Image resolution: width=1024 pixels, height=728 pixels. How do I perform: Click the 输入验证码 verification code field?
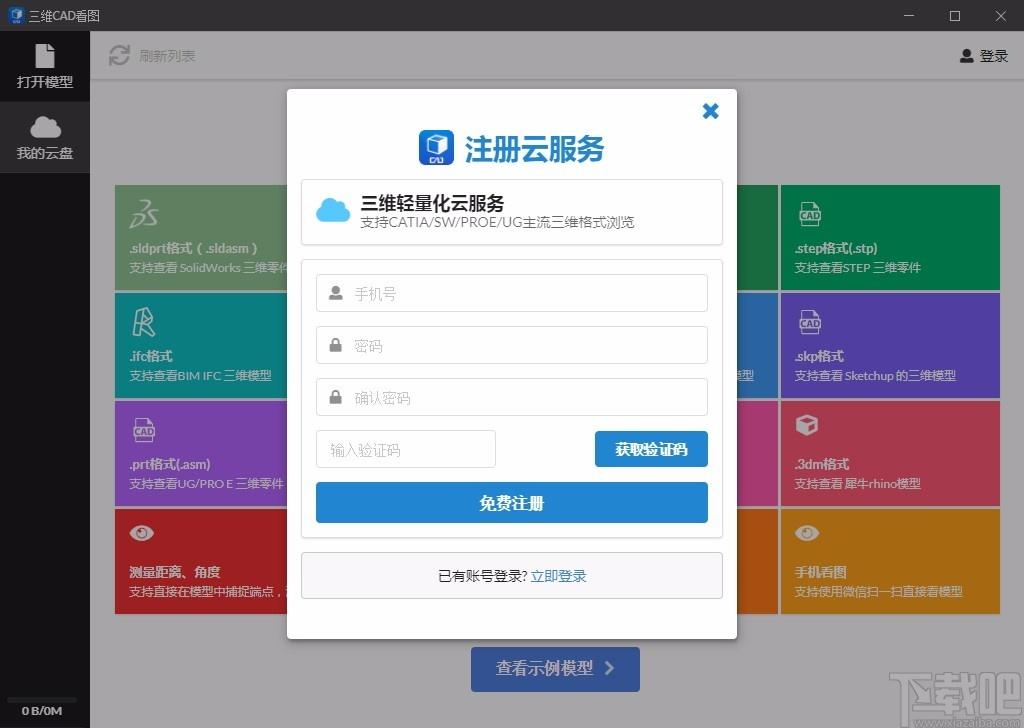[x=406, y=450]
